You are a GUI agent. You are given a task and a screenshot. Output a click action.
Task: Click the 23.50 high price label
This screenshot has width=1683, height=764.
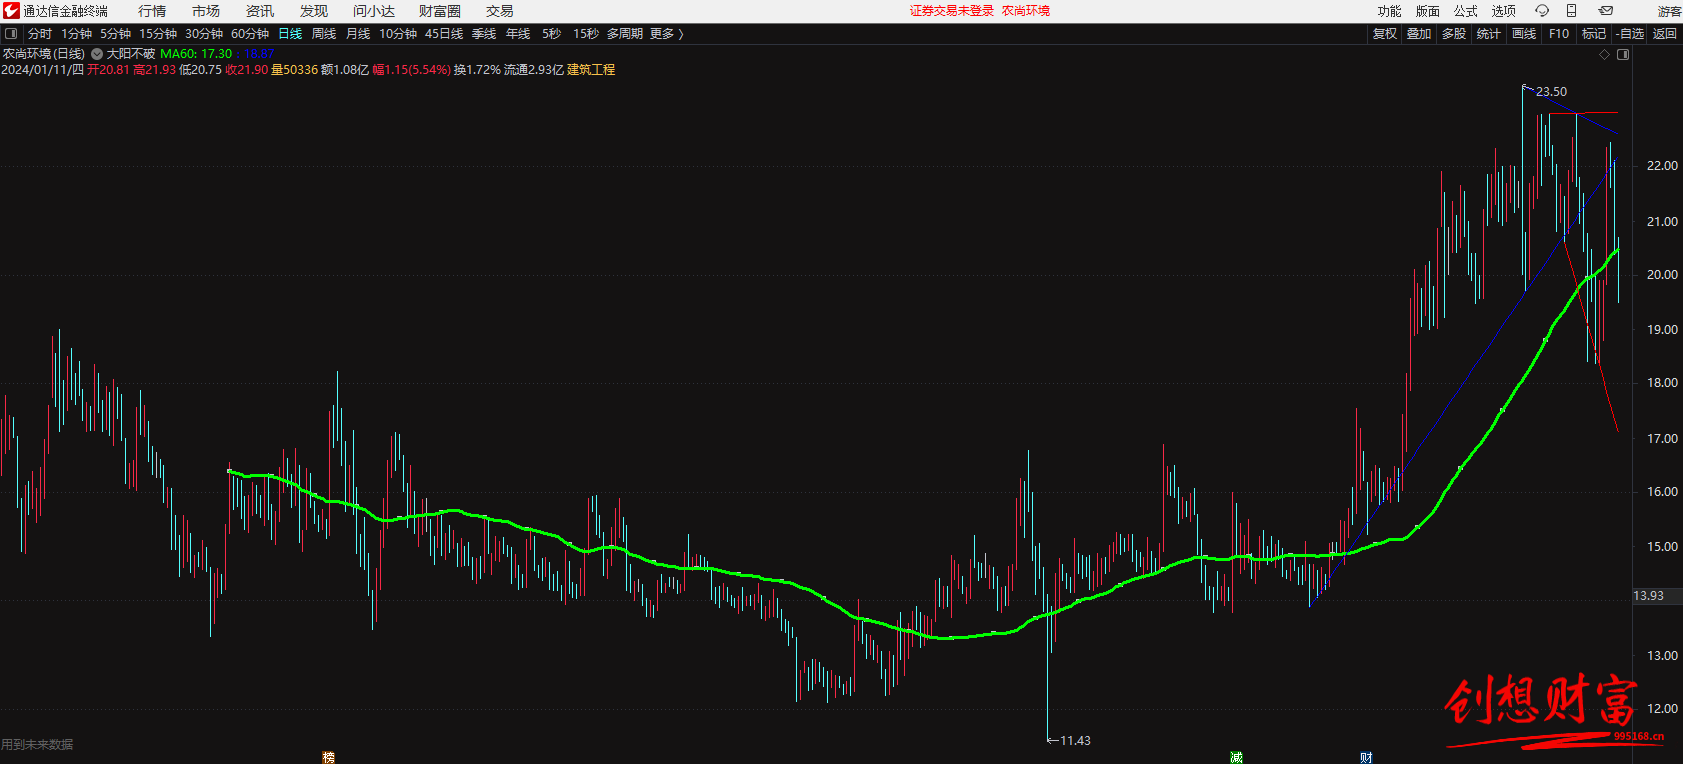[1552, 92]
